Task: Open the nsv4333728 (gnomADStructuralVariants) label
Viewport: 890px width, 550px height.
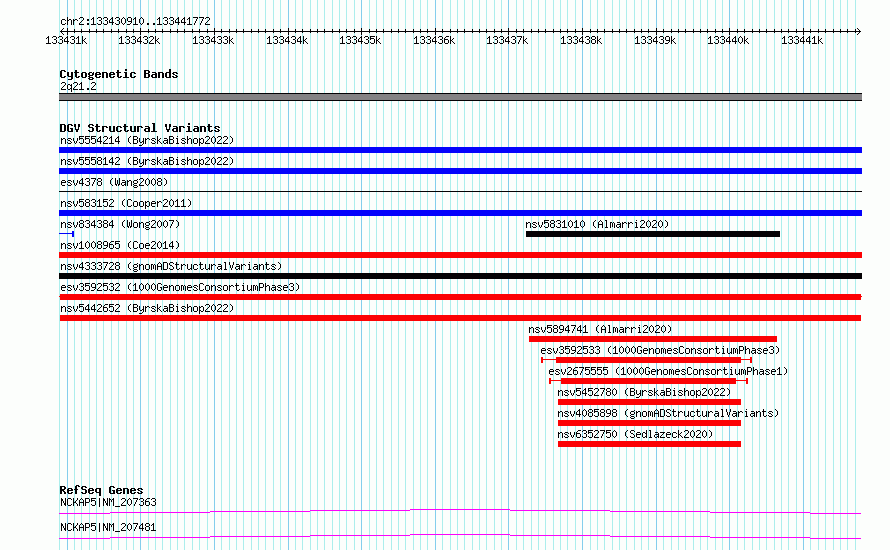Action: click(x=171, y=266)
